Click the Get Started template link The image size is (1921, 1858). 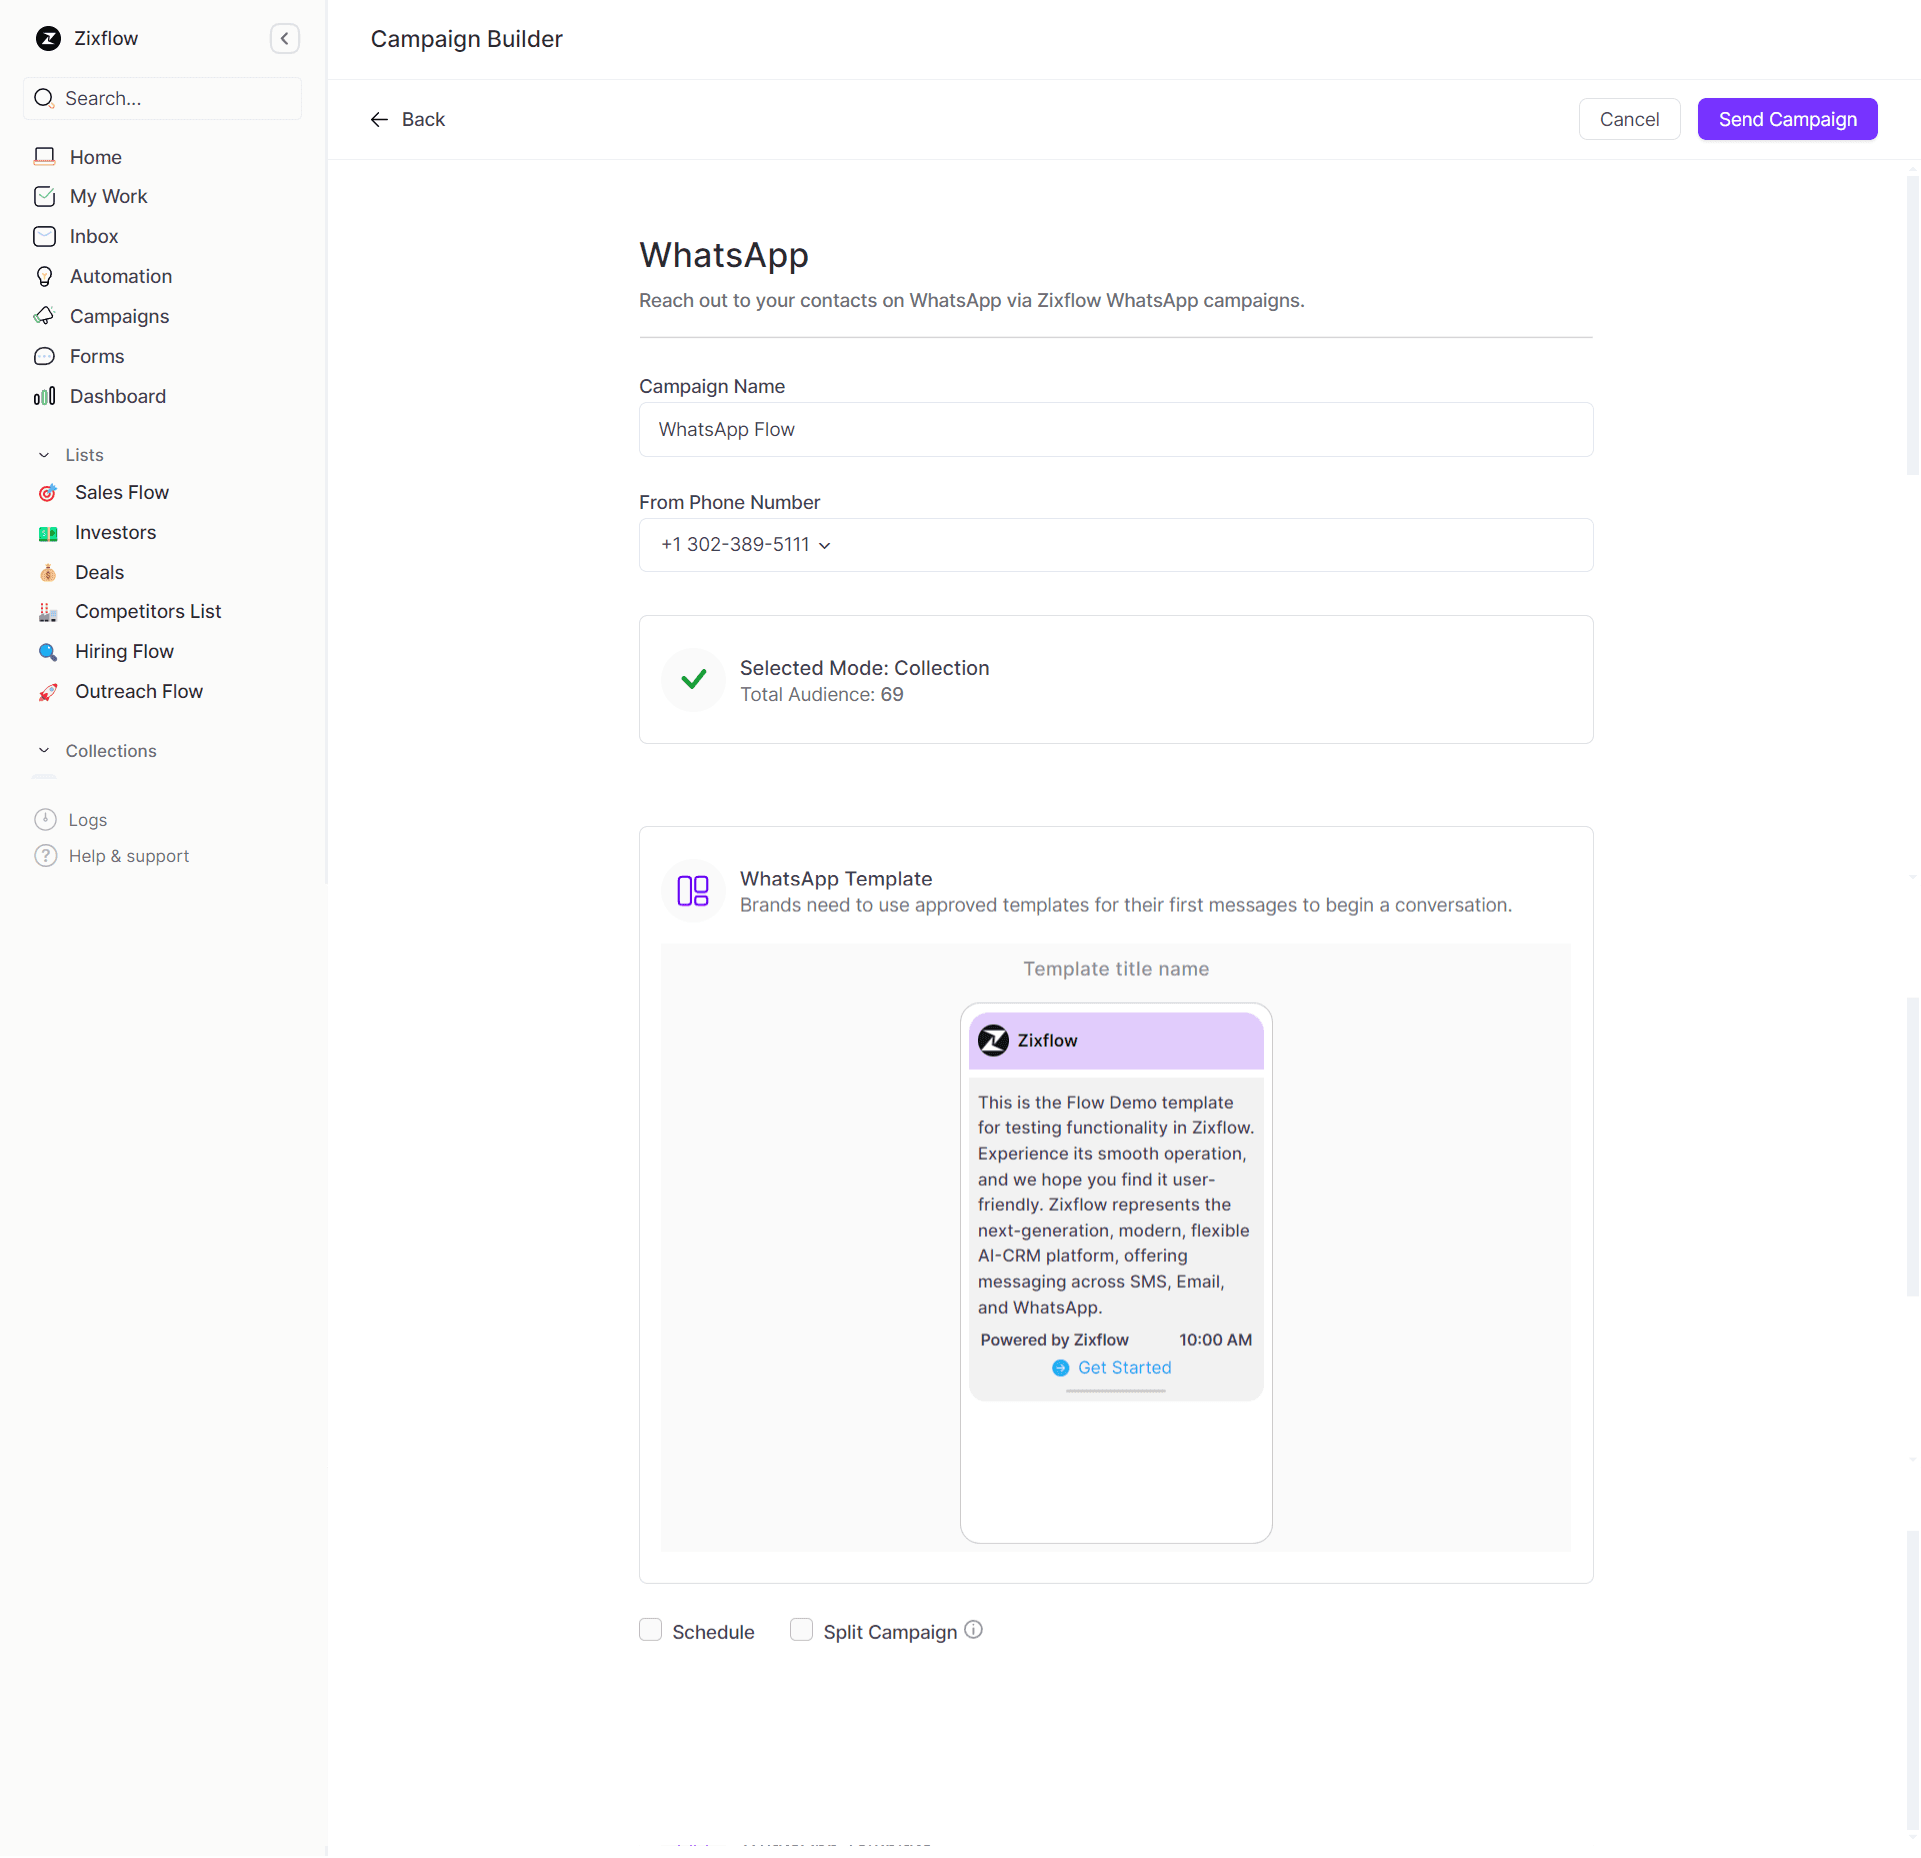coord(1123,1368)
